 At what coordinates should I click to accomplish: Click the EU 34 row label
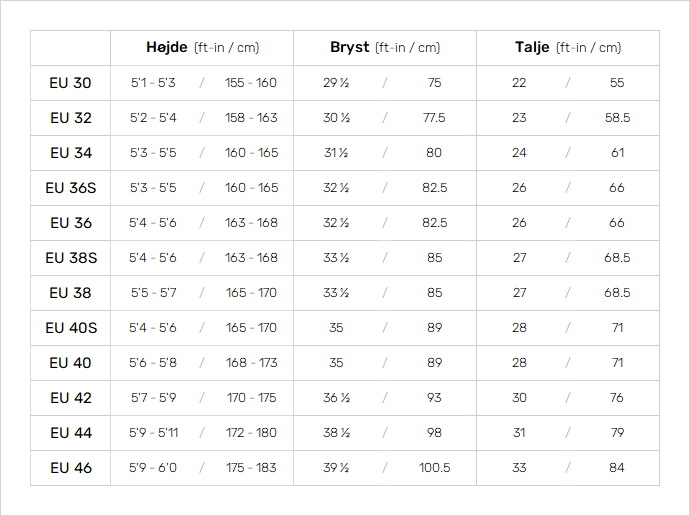pyautogui.click(x=71, y=153)
